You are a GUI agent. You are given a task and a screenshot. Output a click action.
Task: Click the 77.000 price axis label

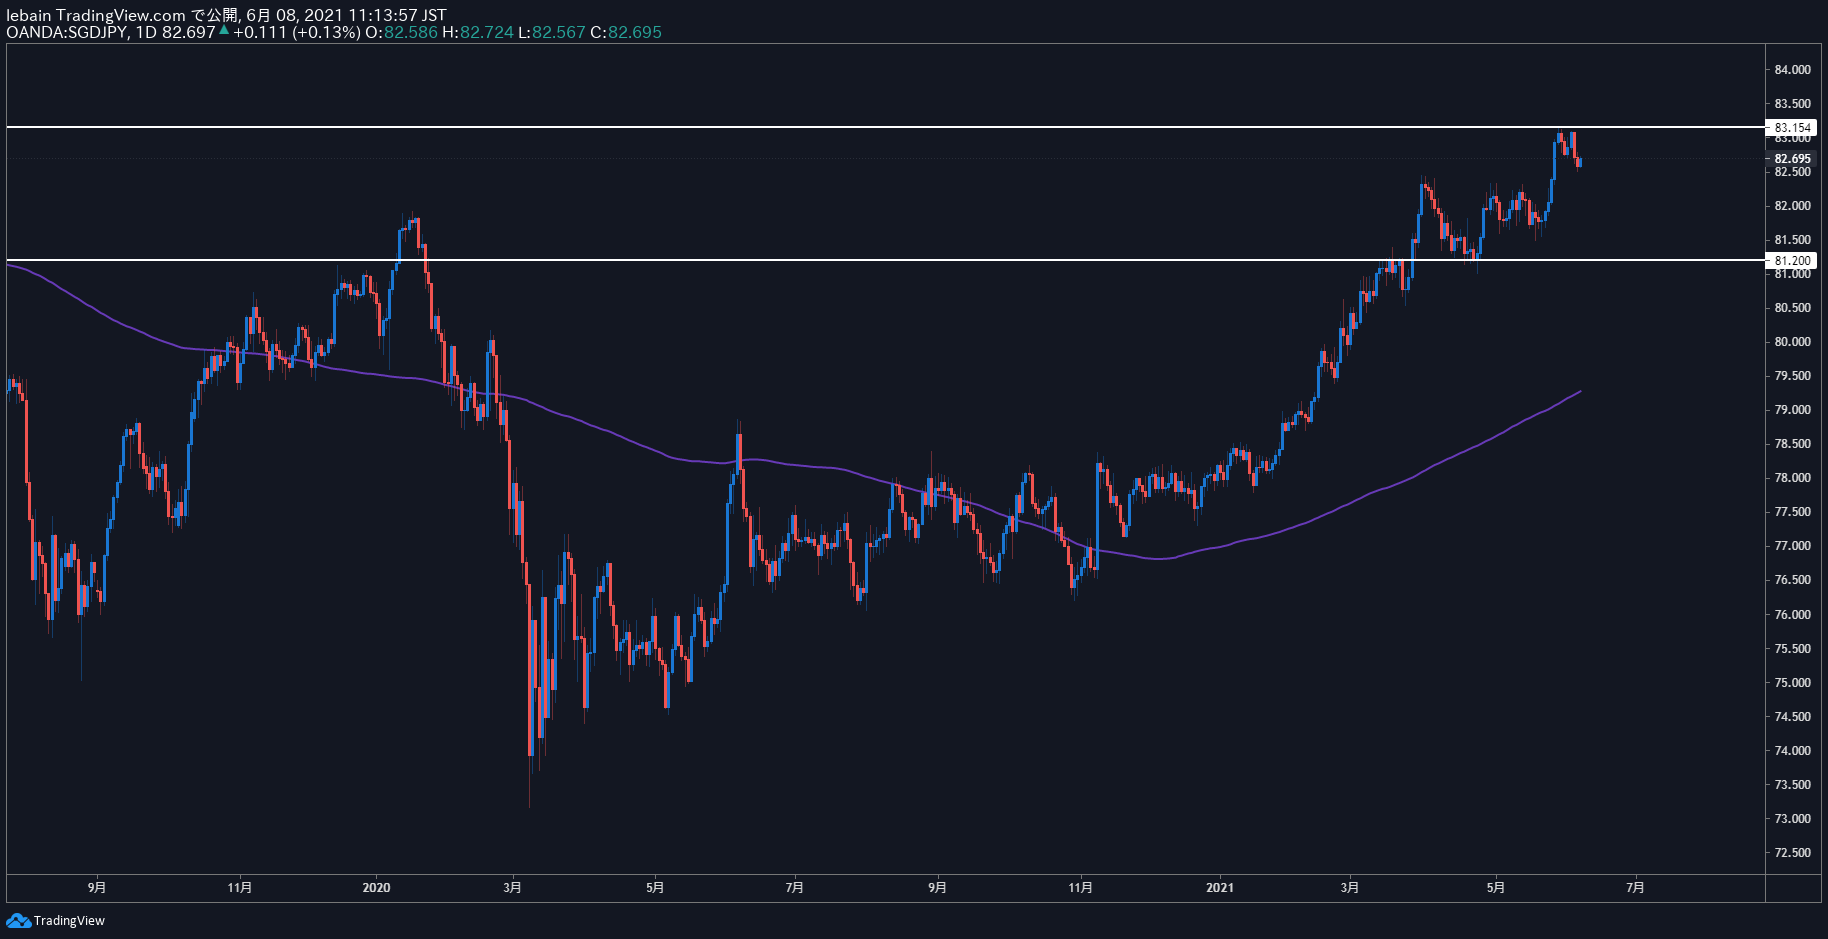tap(1792, 545)
